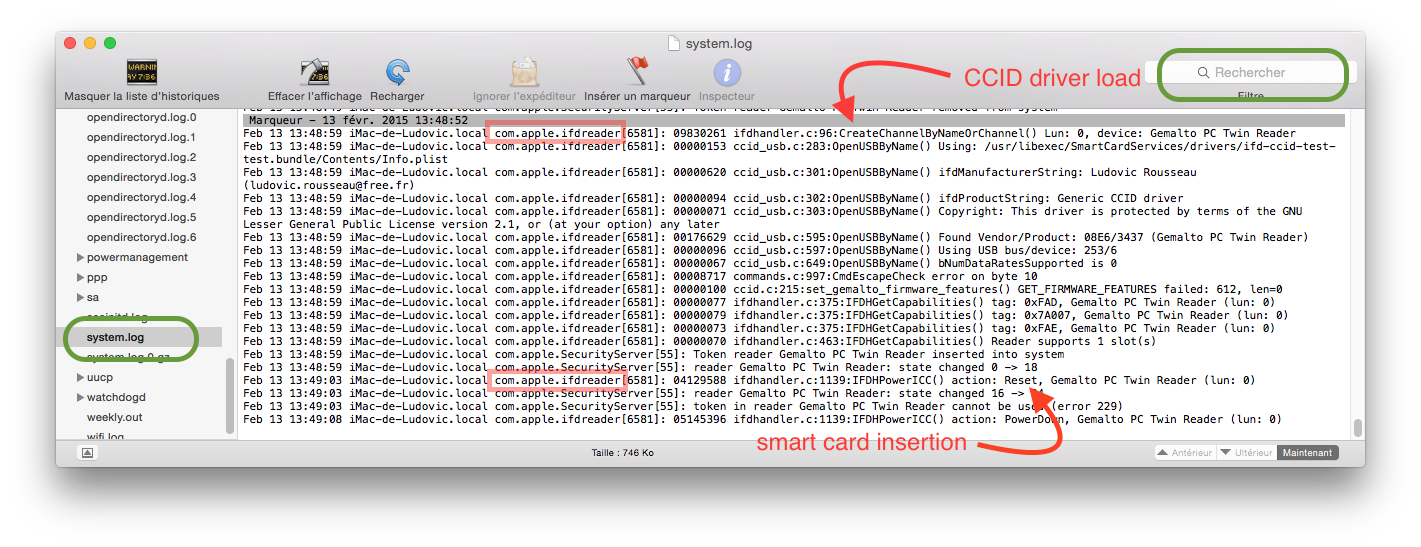Select opendirectoryd.log.4 in the list
Screen dimensions: 1421x547
pyautogui.click(x=141, y=197)
